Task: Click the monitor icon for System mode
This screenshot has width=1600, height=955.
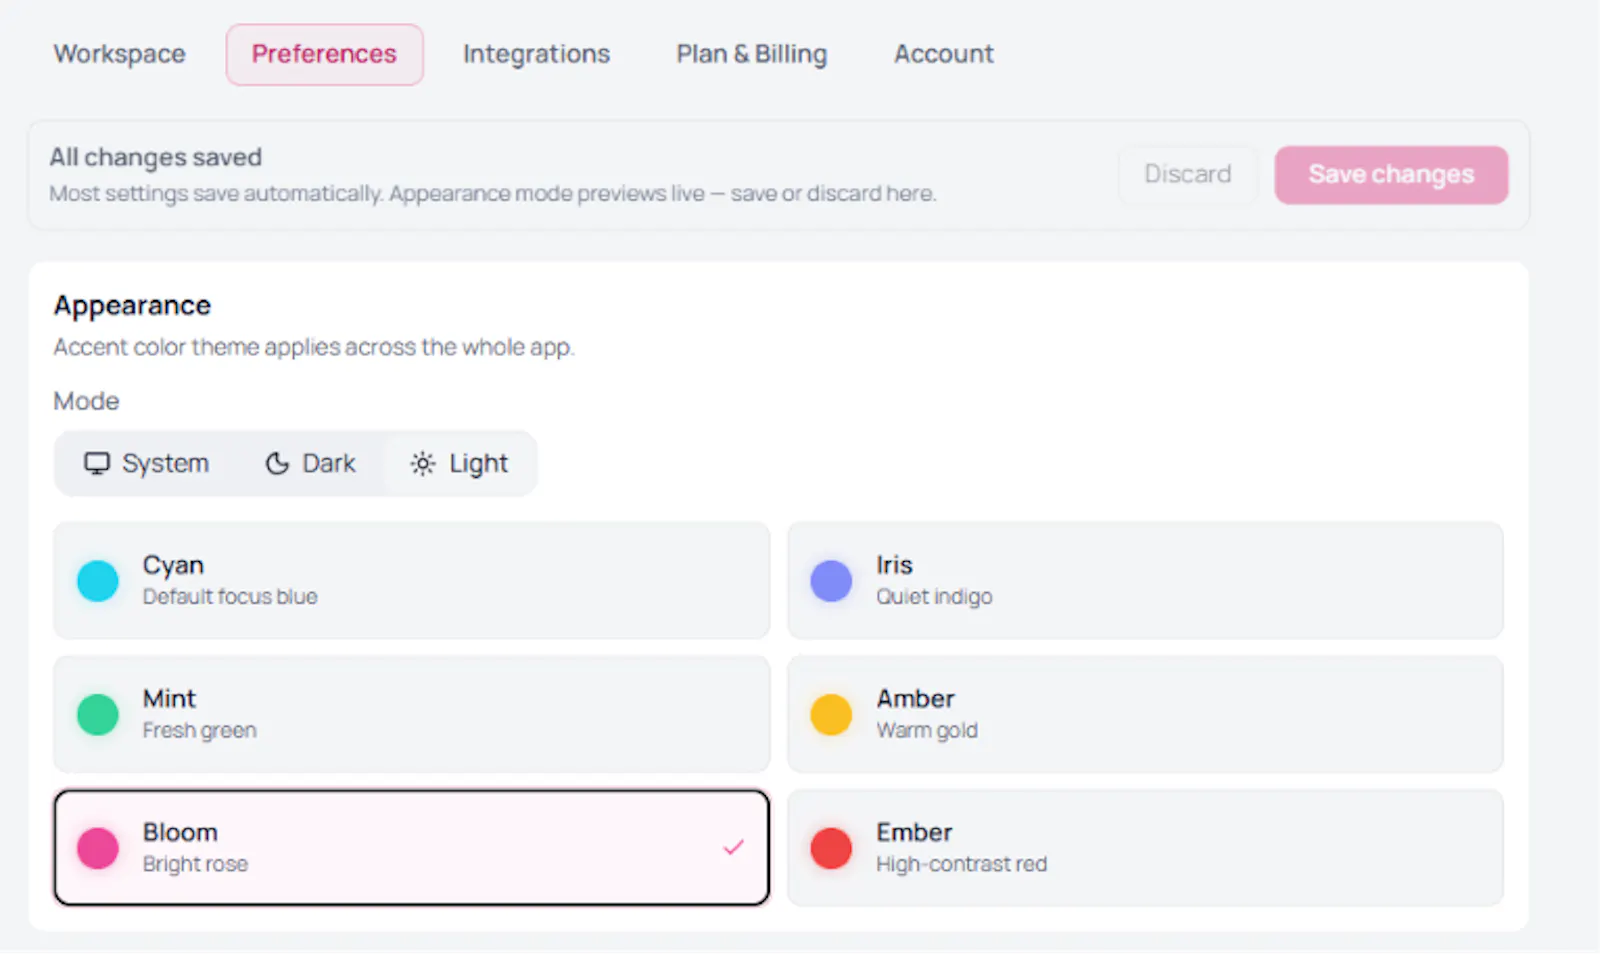Action: 97,463
